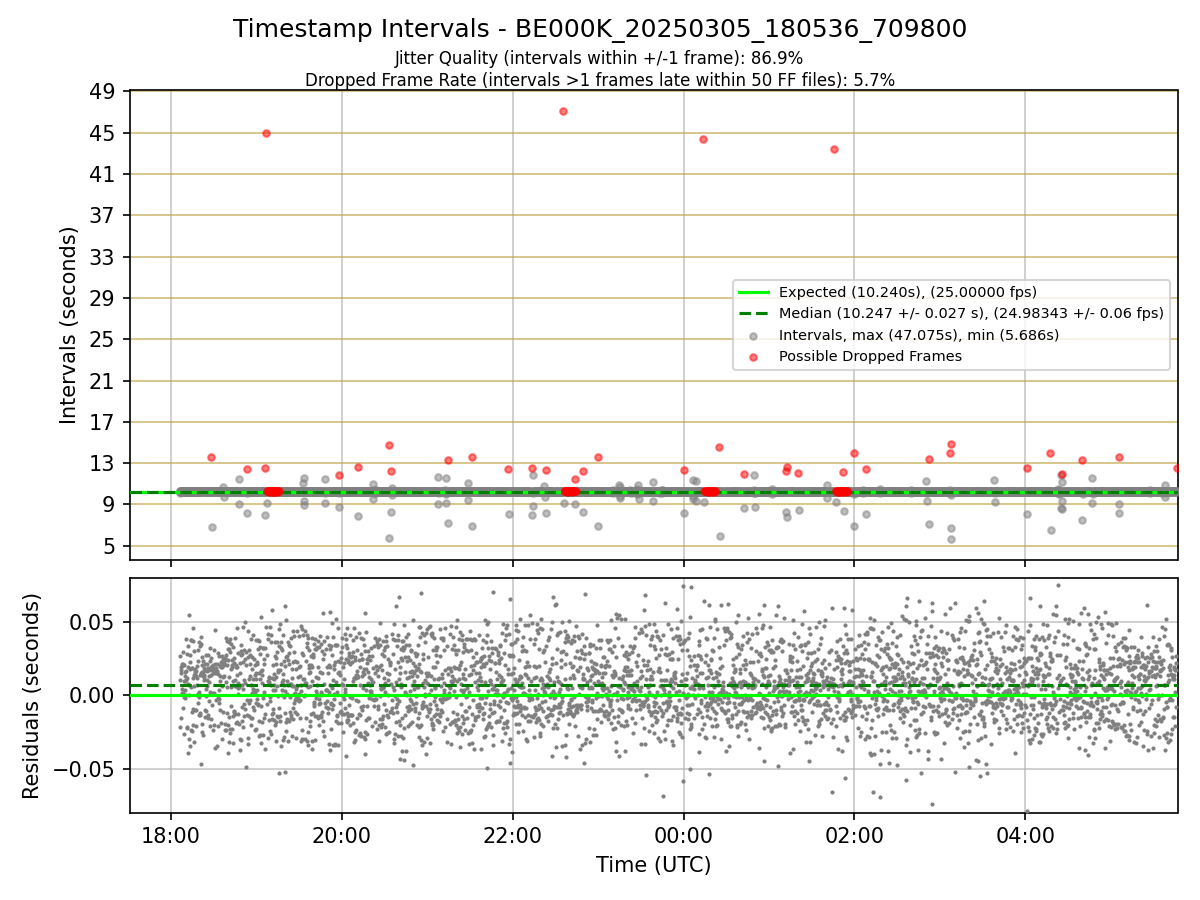Click the red outlier point at 45 seconds after 19:00
Screen dimensions: 1200x900
(x=266, y=133)
